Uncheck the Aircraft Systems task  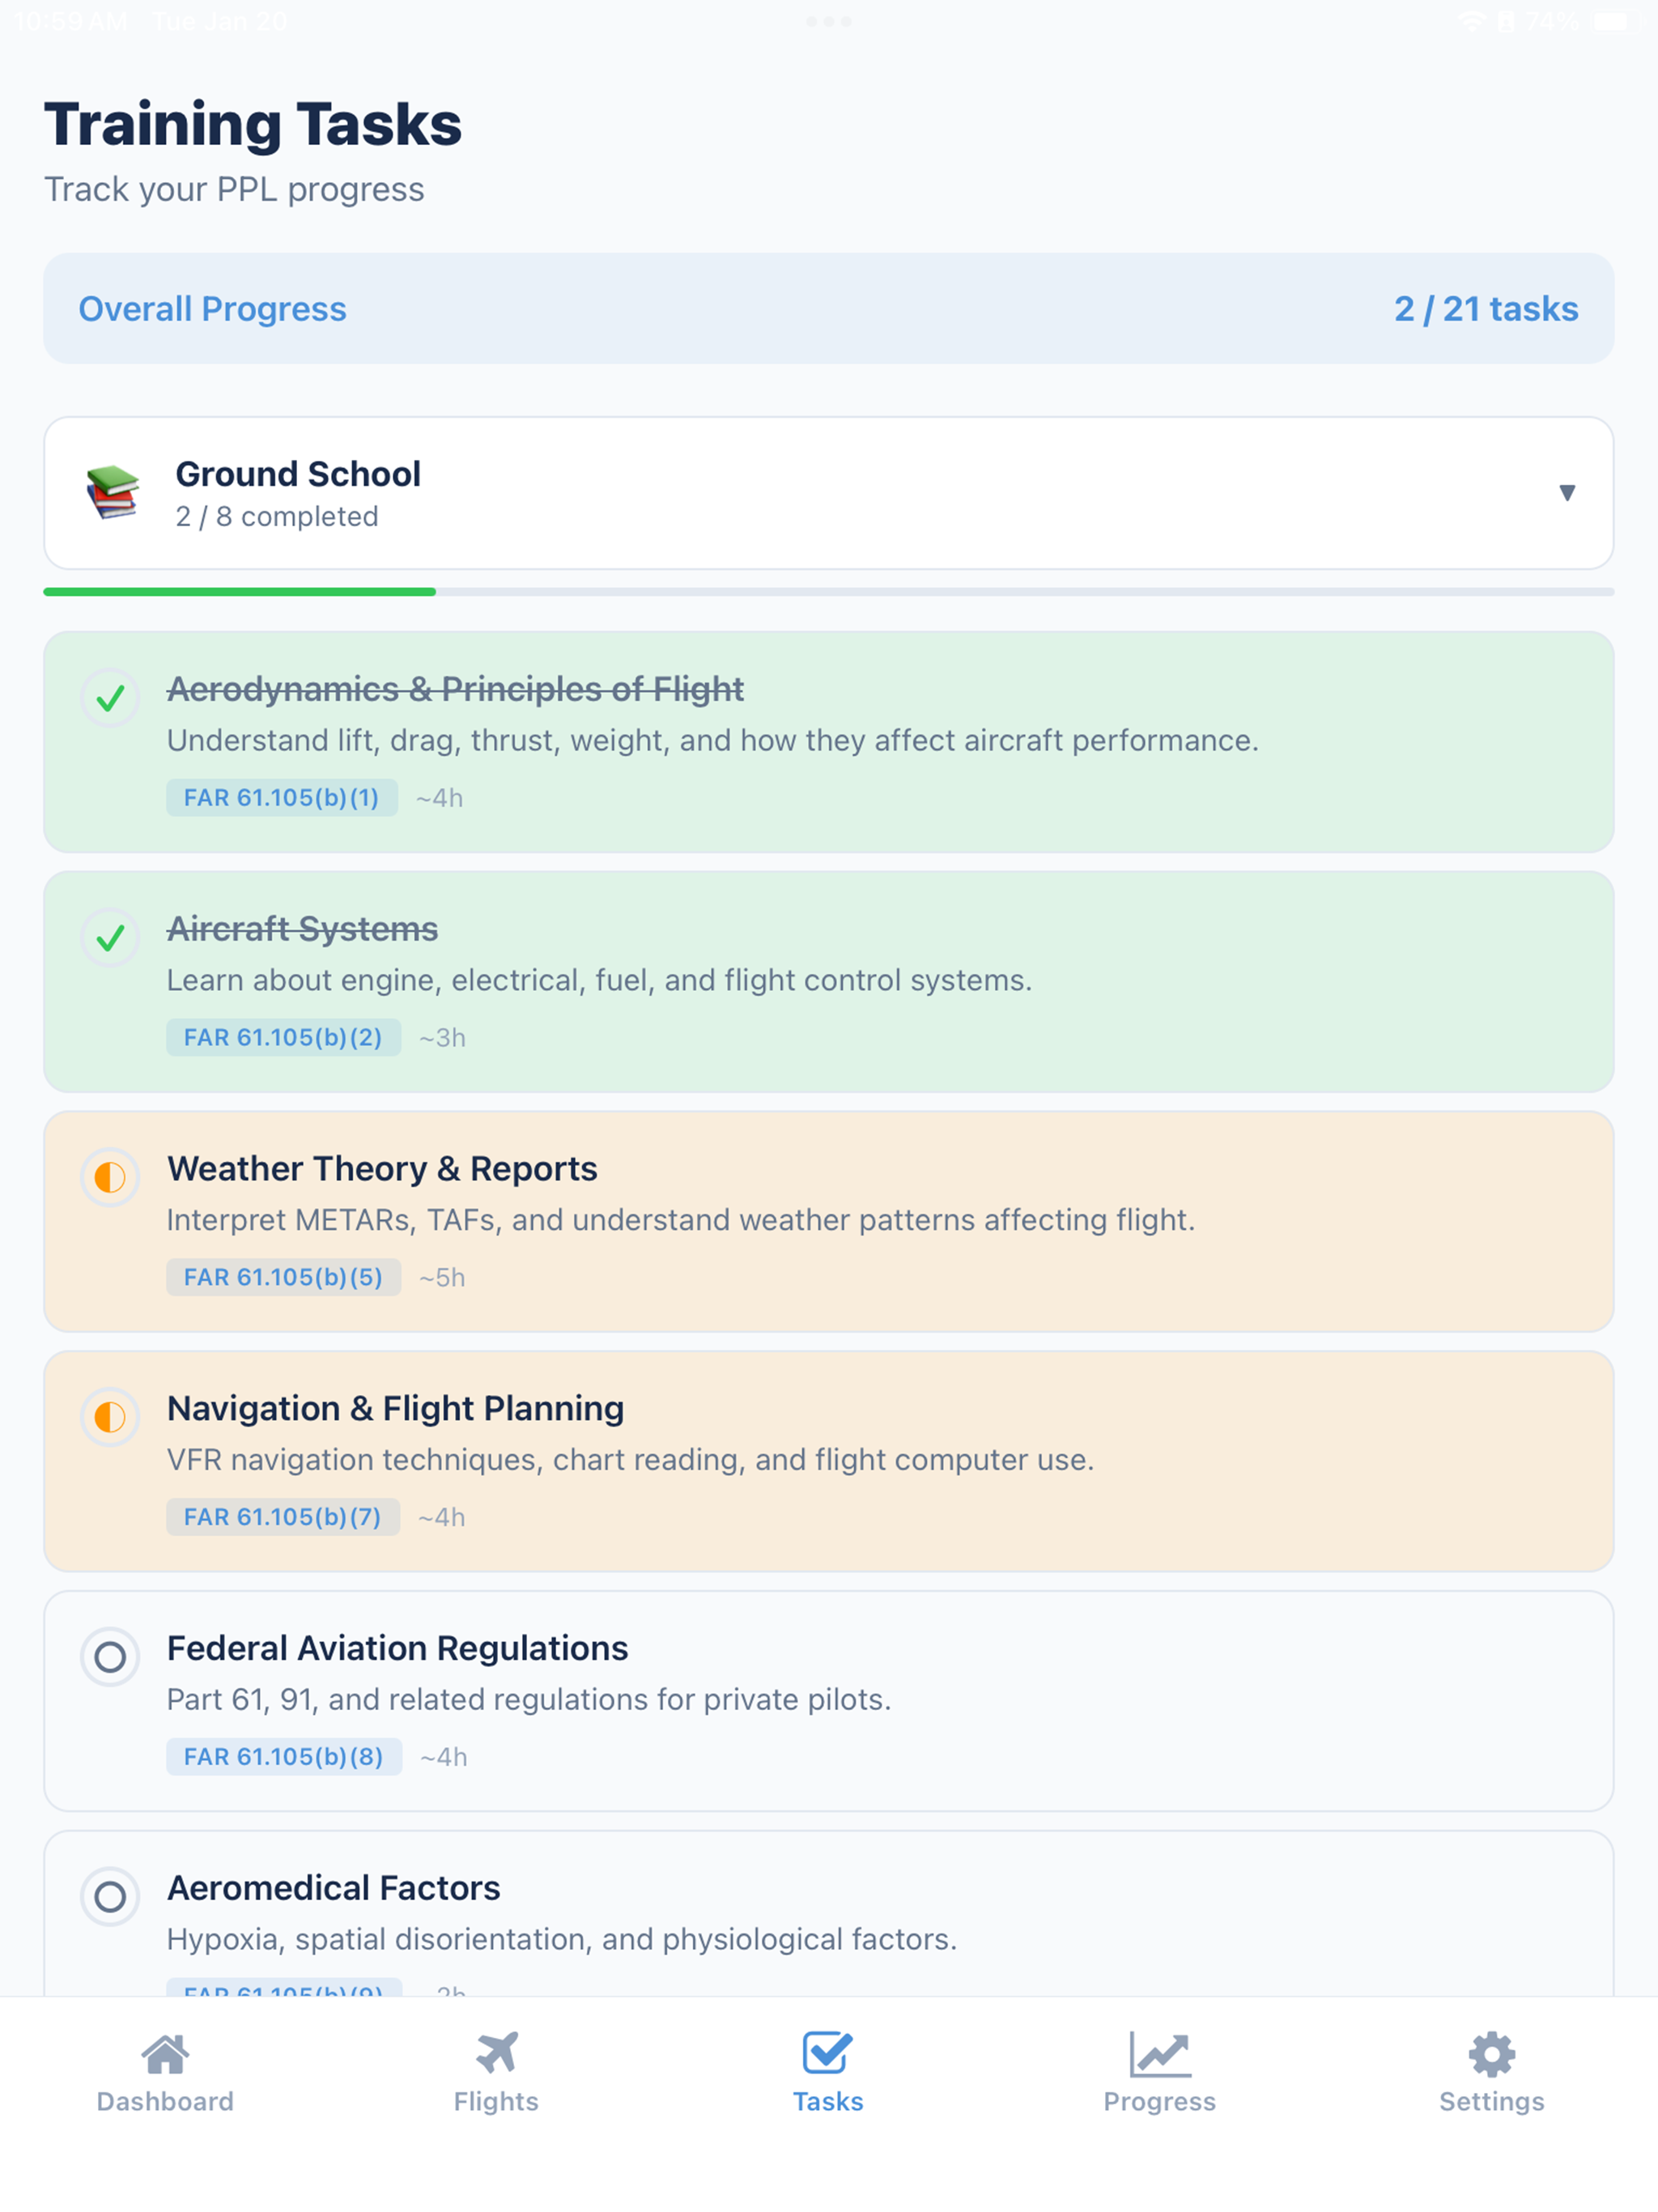(x=110, y=938)
